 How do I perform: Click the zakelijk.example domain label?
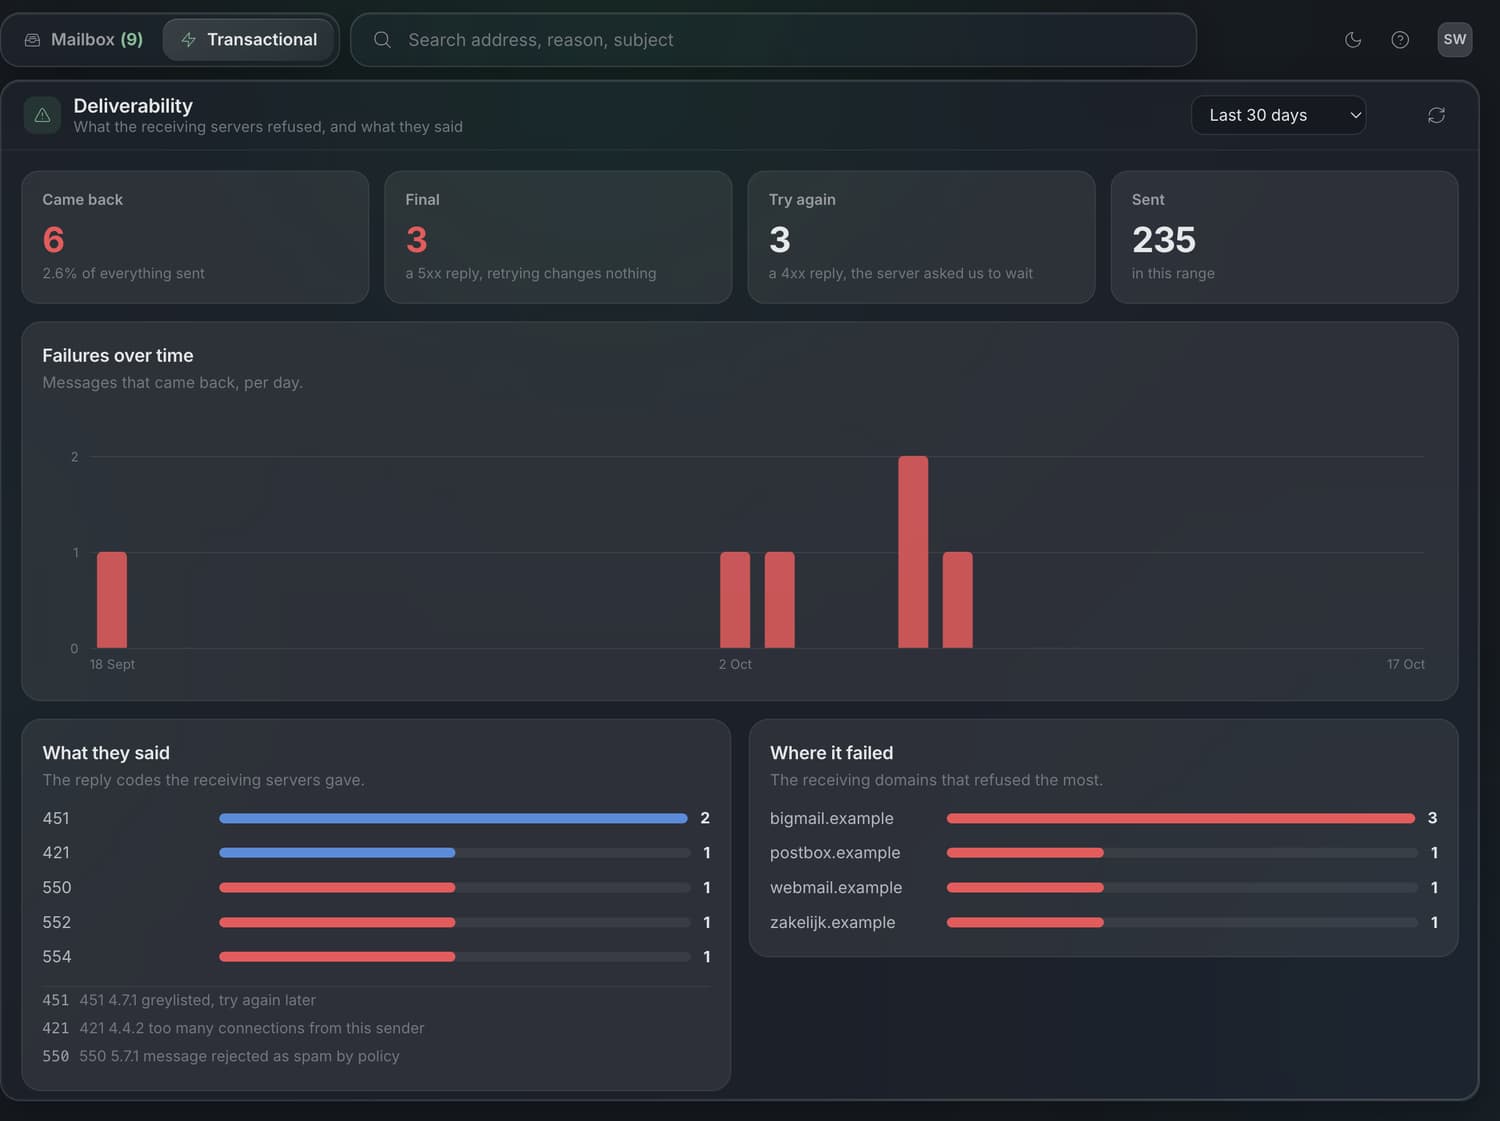833,922
